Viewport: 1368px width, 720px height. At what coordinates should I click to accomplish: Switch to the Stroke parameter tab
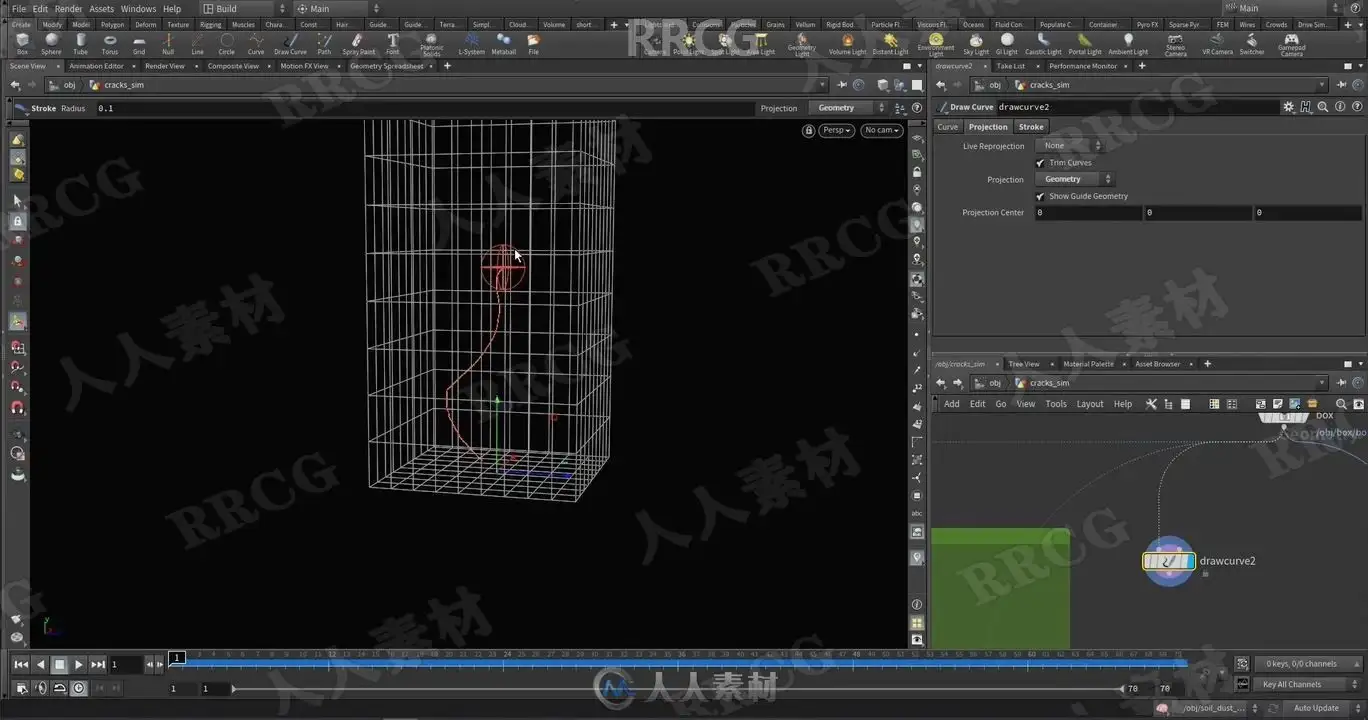coord(1031,127)
